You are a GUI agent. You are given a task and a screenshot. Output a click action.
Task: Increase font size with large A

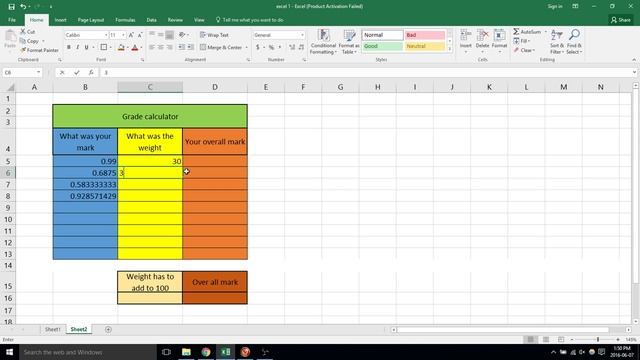131,35
